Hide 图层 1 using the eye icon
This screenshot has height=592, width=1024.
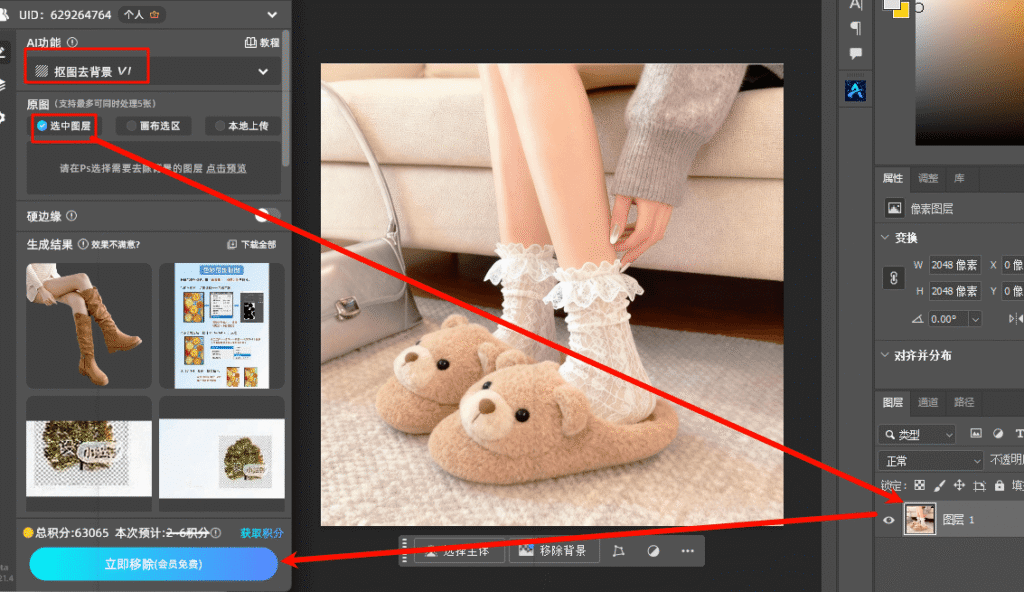pyautogui.click(x=888, y=520)
